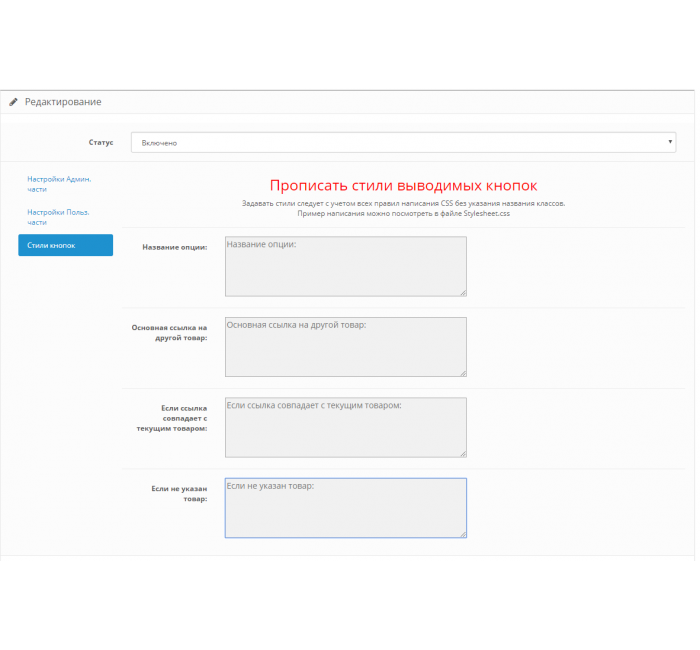Click the bold label Если ссылка совпадает с текущим товаром:
700x650 pixels.
pos(172,418)
